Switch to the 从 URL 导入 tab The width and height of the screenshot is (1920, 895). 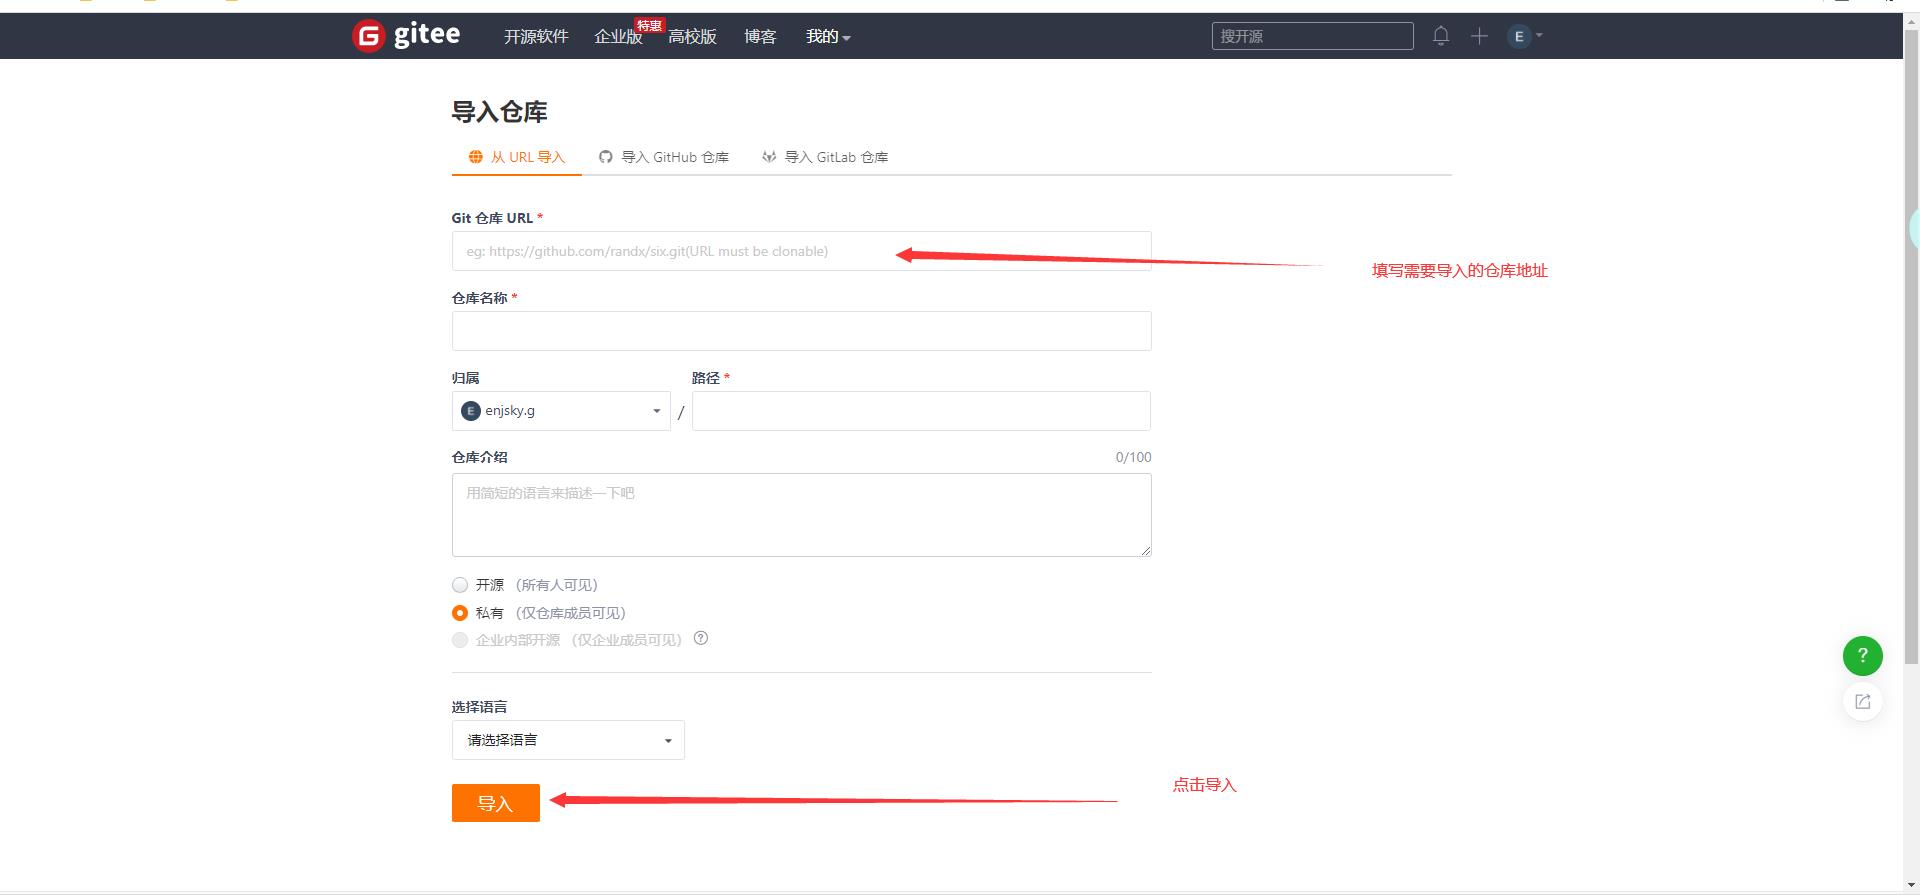click(517, 157)
